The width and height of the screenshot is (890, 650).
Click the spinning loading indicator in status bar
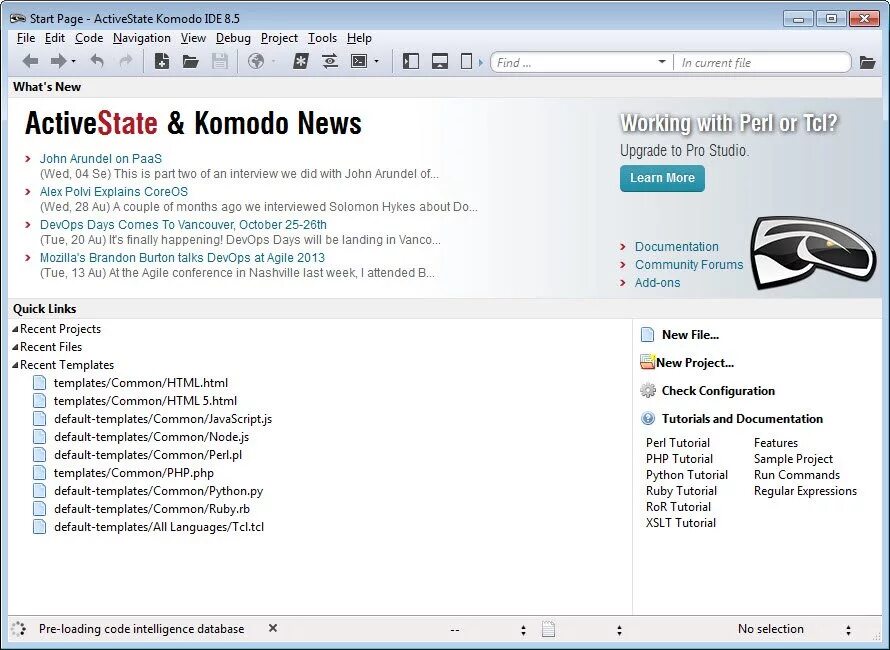coord(19,628)
